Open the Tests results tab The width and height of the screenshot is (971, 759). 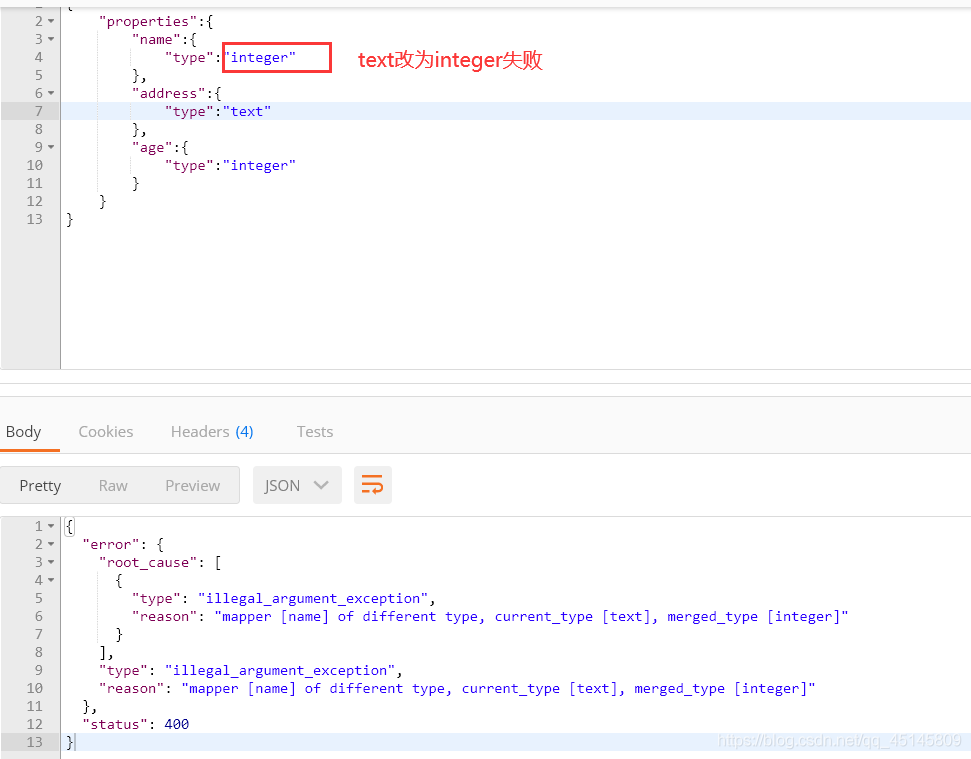tap(315, 432)
